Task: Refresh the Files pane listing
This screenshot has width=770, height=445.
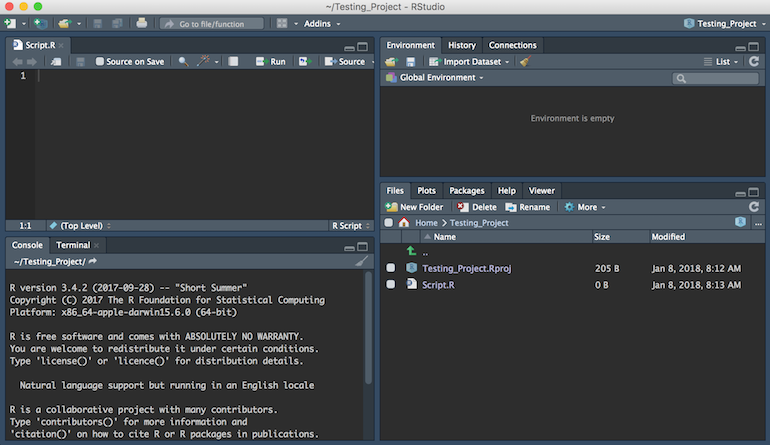Action: click(754, 207)
